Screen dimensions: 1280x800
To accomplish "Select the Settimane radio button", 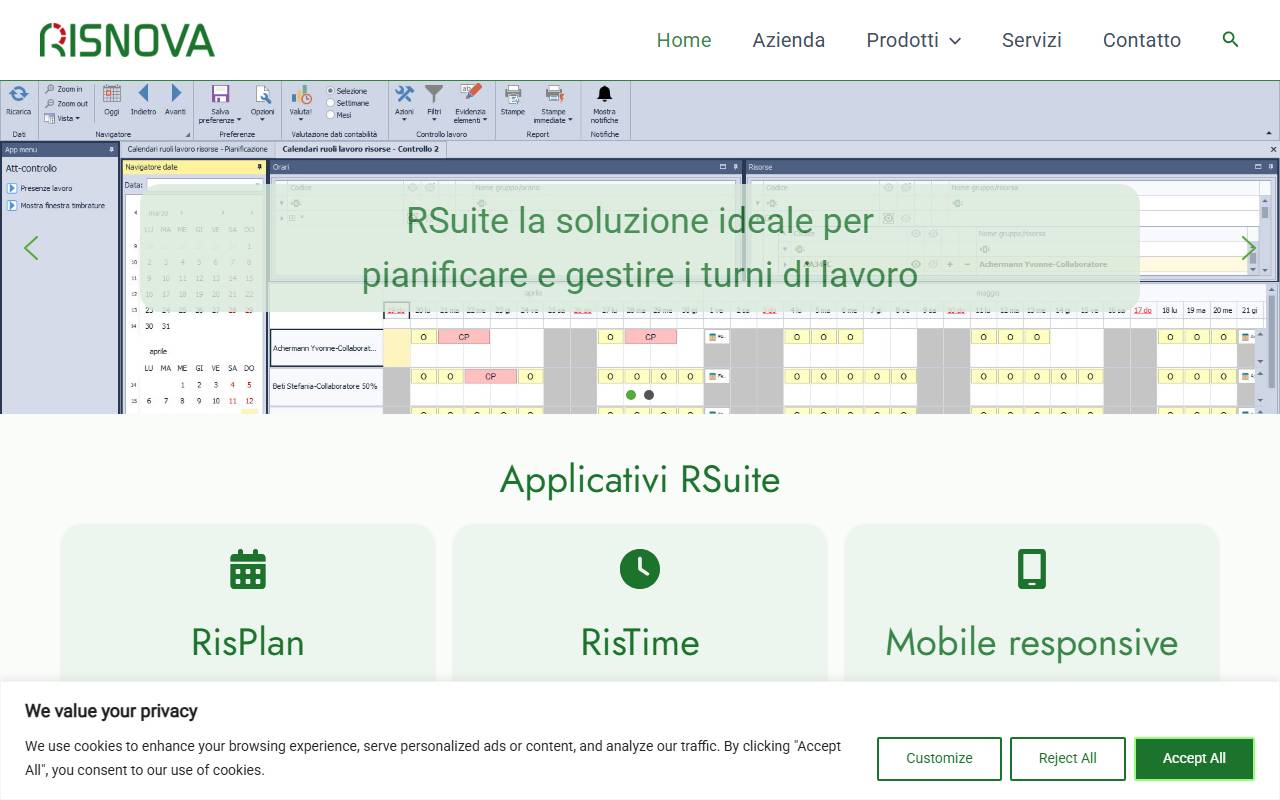I will click(331, 103).
